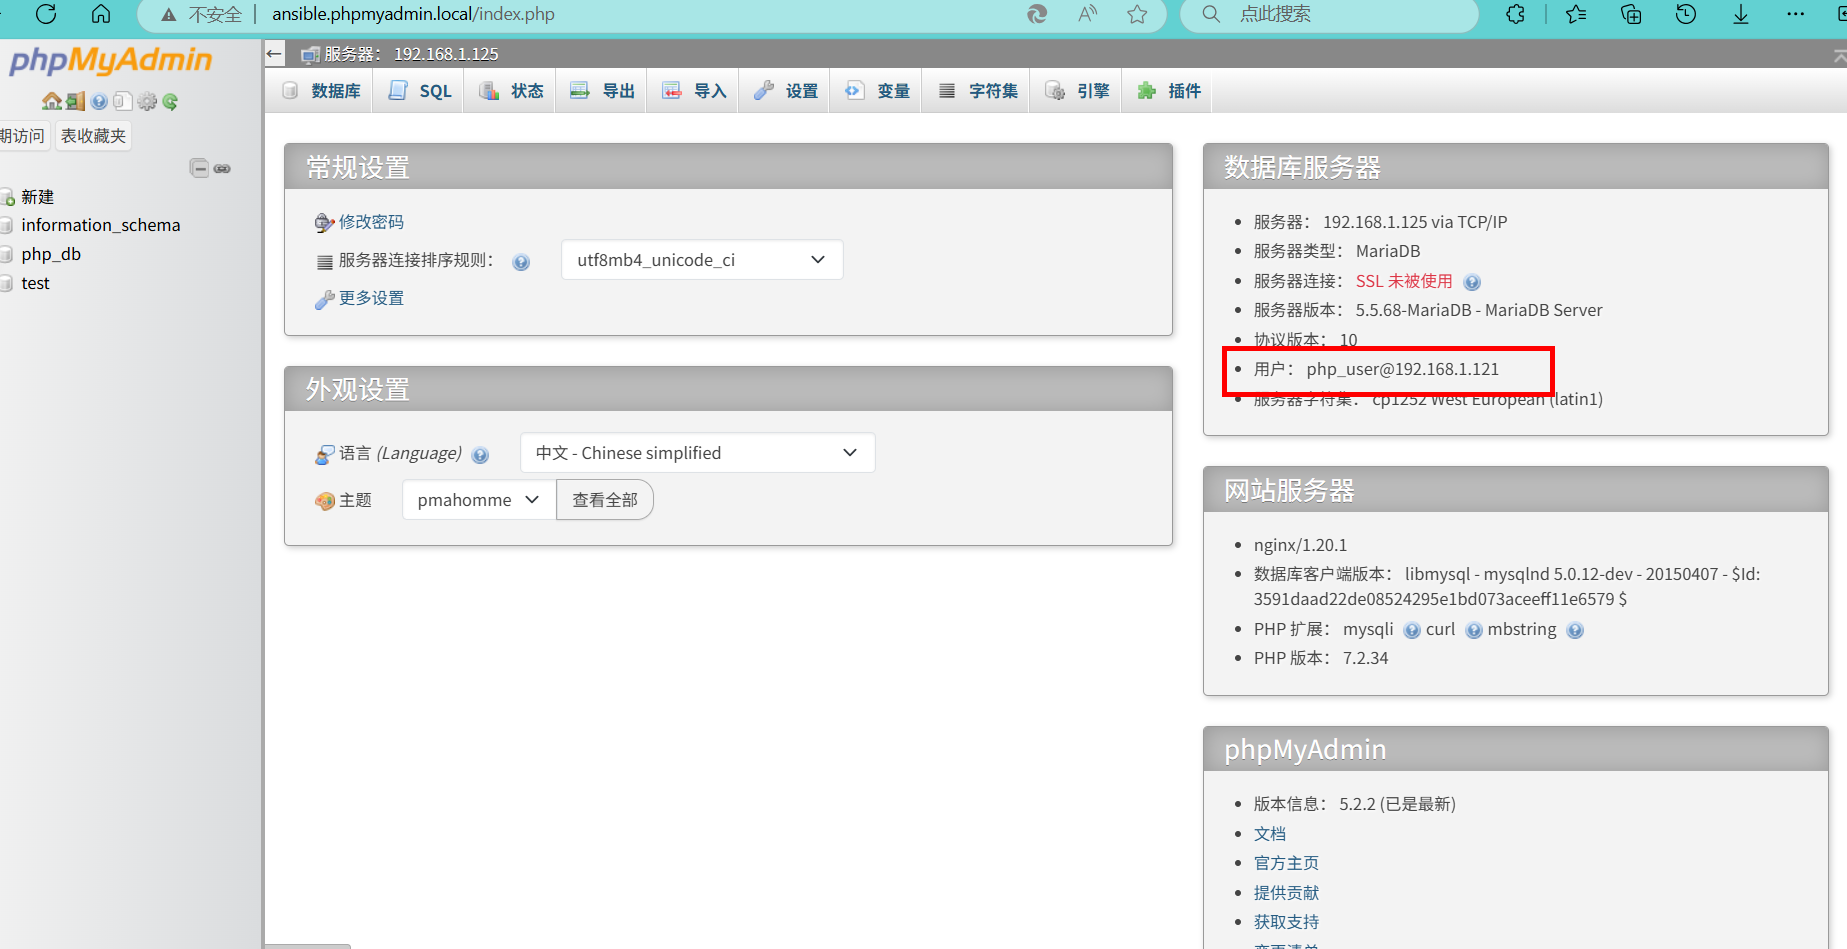Viewport: 1847px width, 949px height.
Task: Add page to favorites with star icon
Action: pyautogui.click(x=1137, y=14)
